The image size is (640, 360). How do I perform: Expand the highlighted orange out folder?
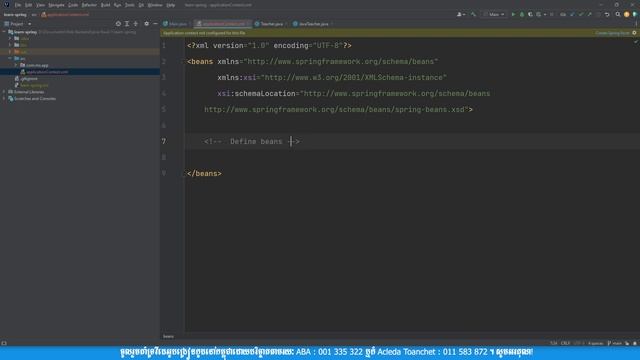pos(10,52)
